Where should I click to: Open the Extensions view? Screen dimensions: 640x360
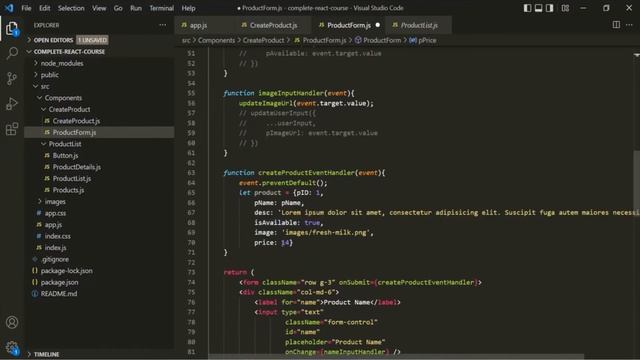pos(12,129)
